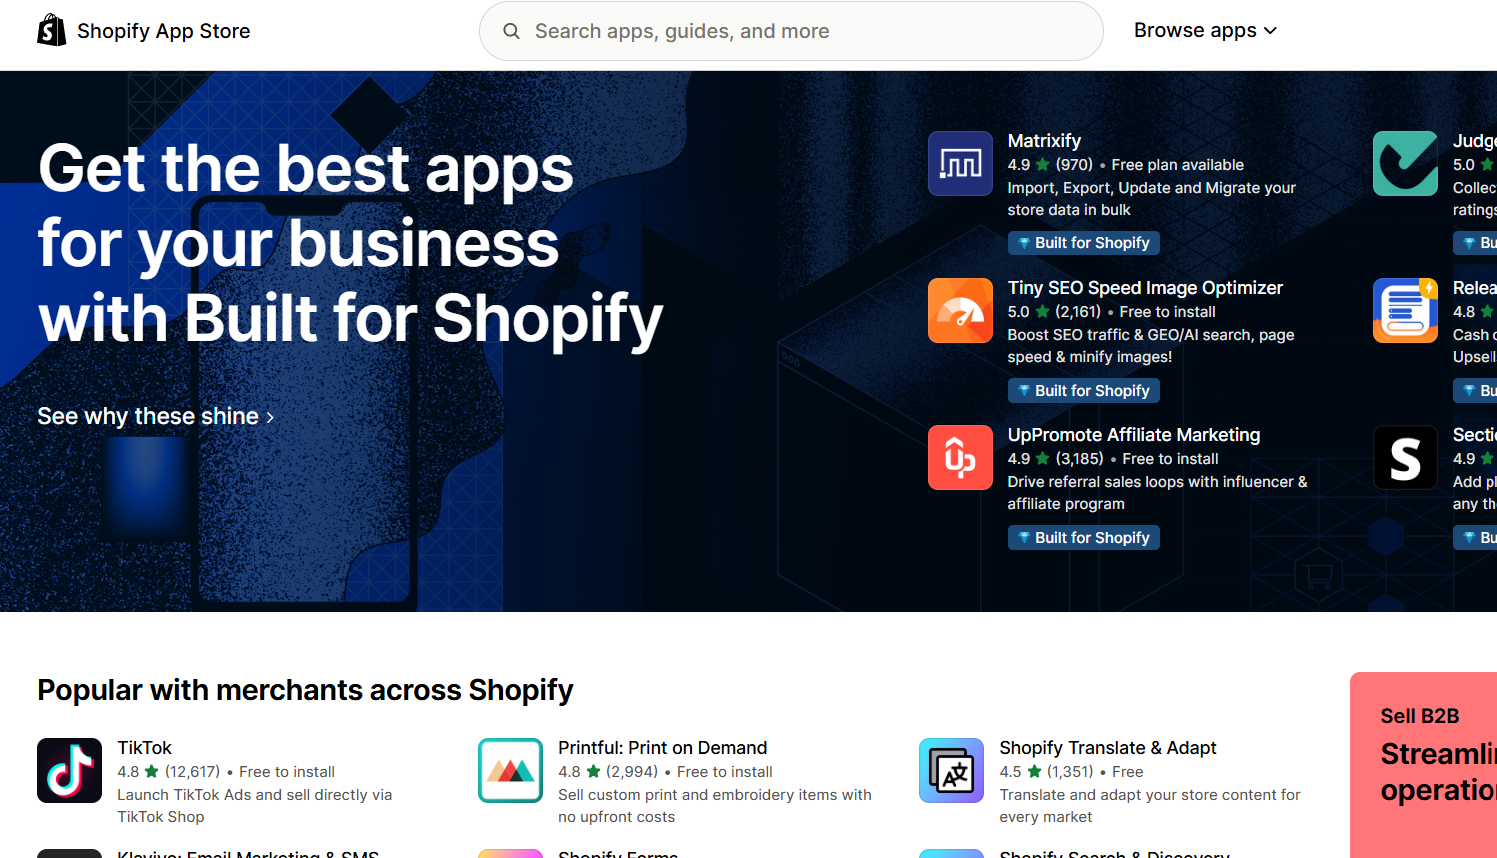Open the Matrixify app title
1497x858 pixels.
1044,141
